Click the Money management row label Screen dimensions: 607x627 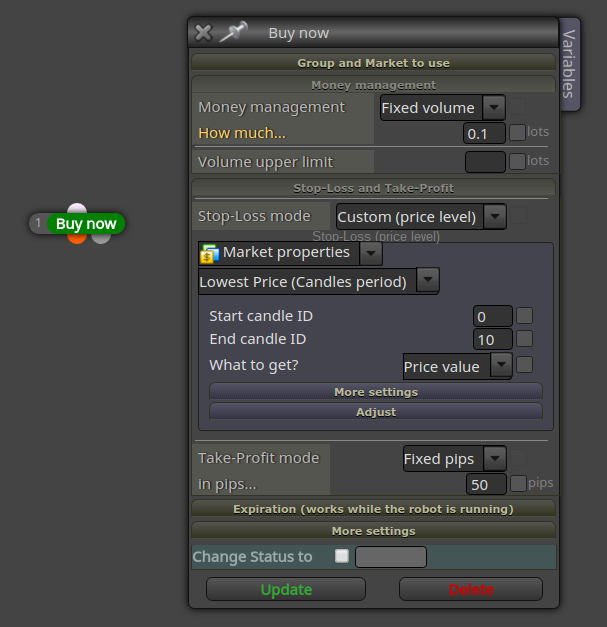[272, 107]
